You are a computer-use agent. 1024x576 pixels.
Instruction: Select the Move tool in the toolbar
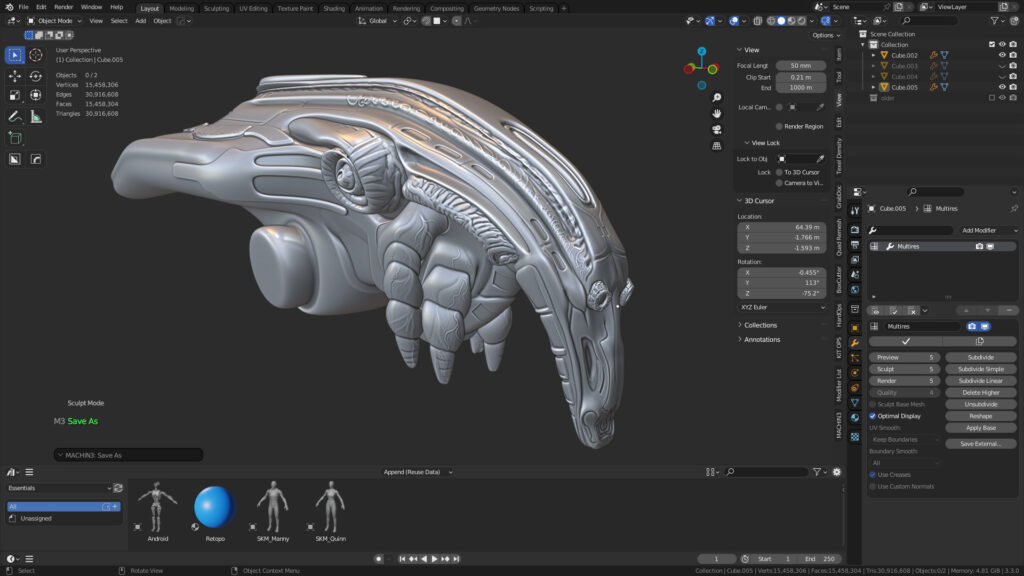15,76
